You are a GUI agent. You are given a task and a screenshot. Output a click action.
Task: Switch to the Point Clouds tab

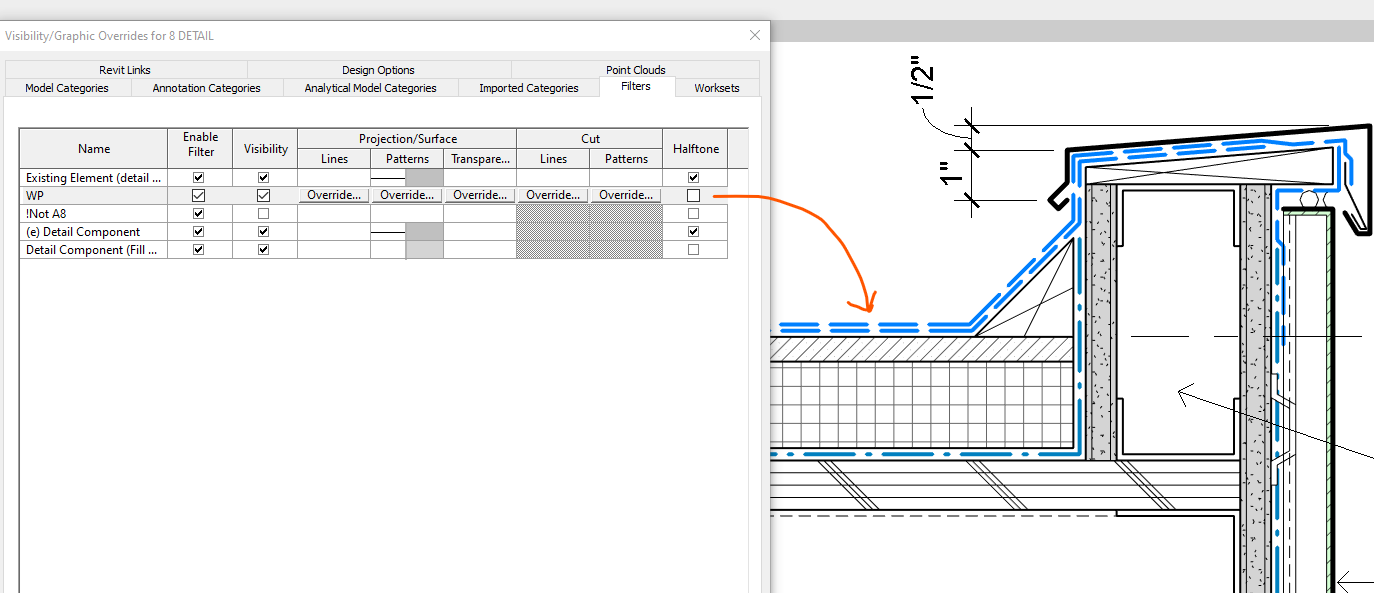click(x=635, y=70)
